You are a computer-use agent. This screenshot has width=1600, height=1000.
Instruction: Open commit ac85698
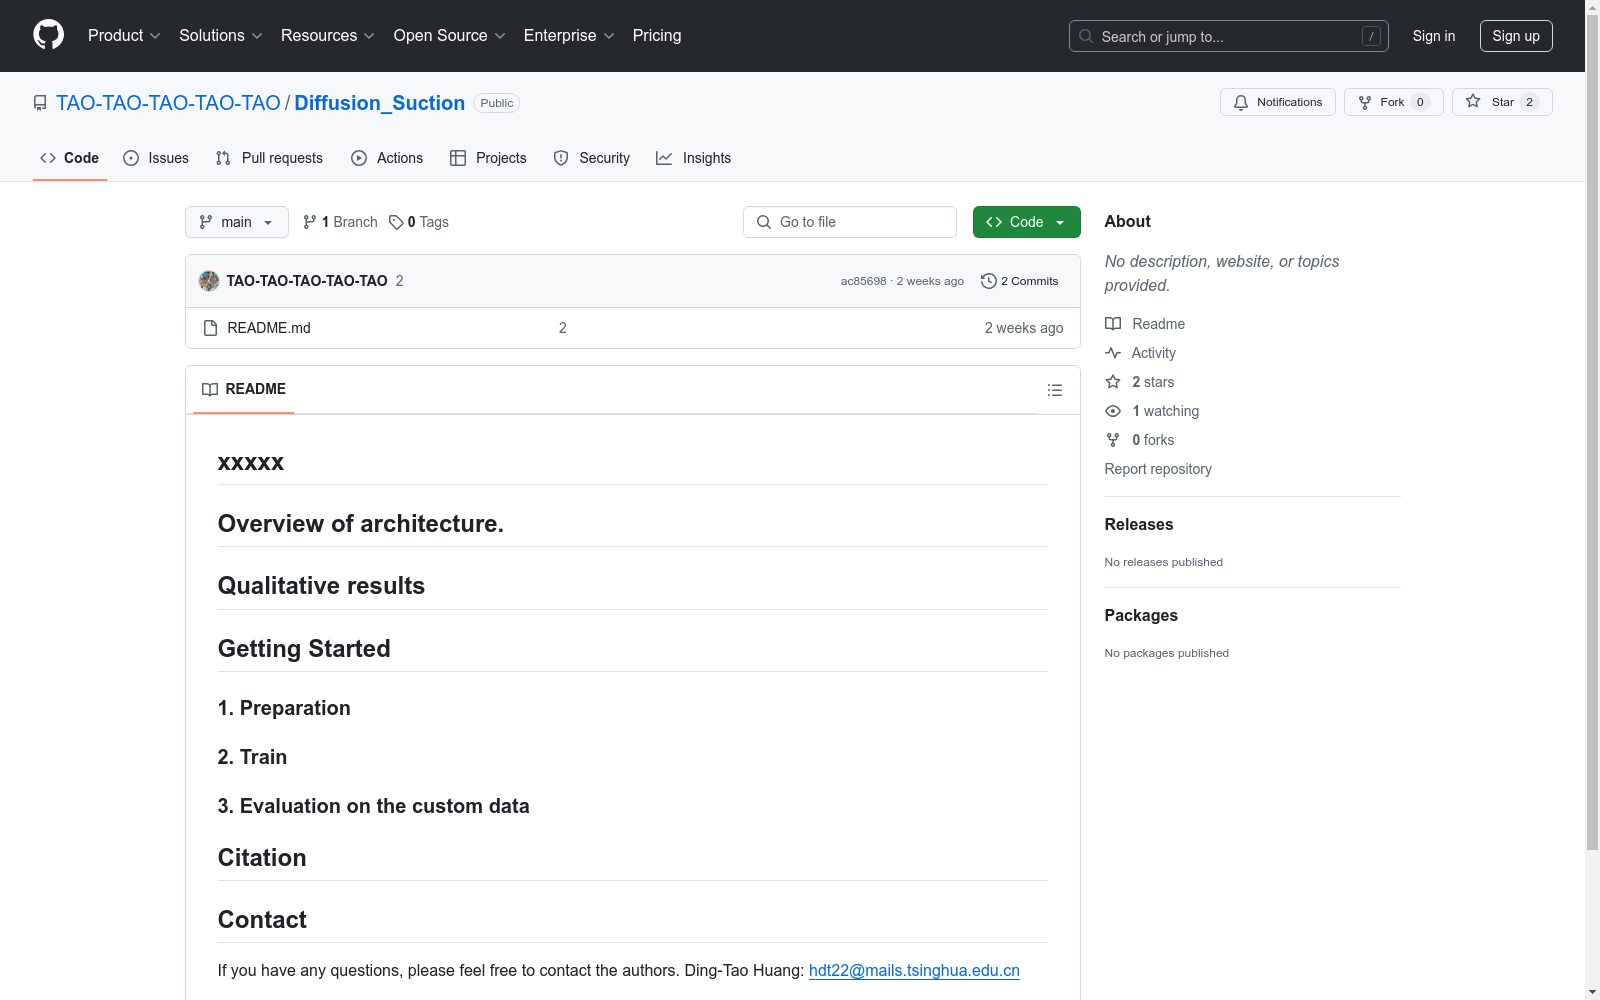tap(863, 281)
